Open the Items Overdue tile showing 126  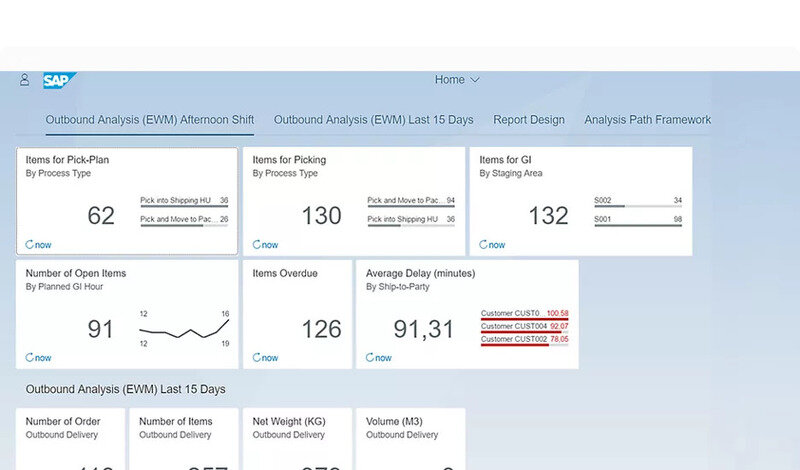[297, 314]
